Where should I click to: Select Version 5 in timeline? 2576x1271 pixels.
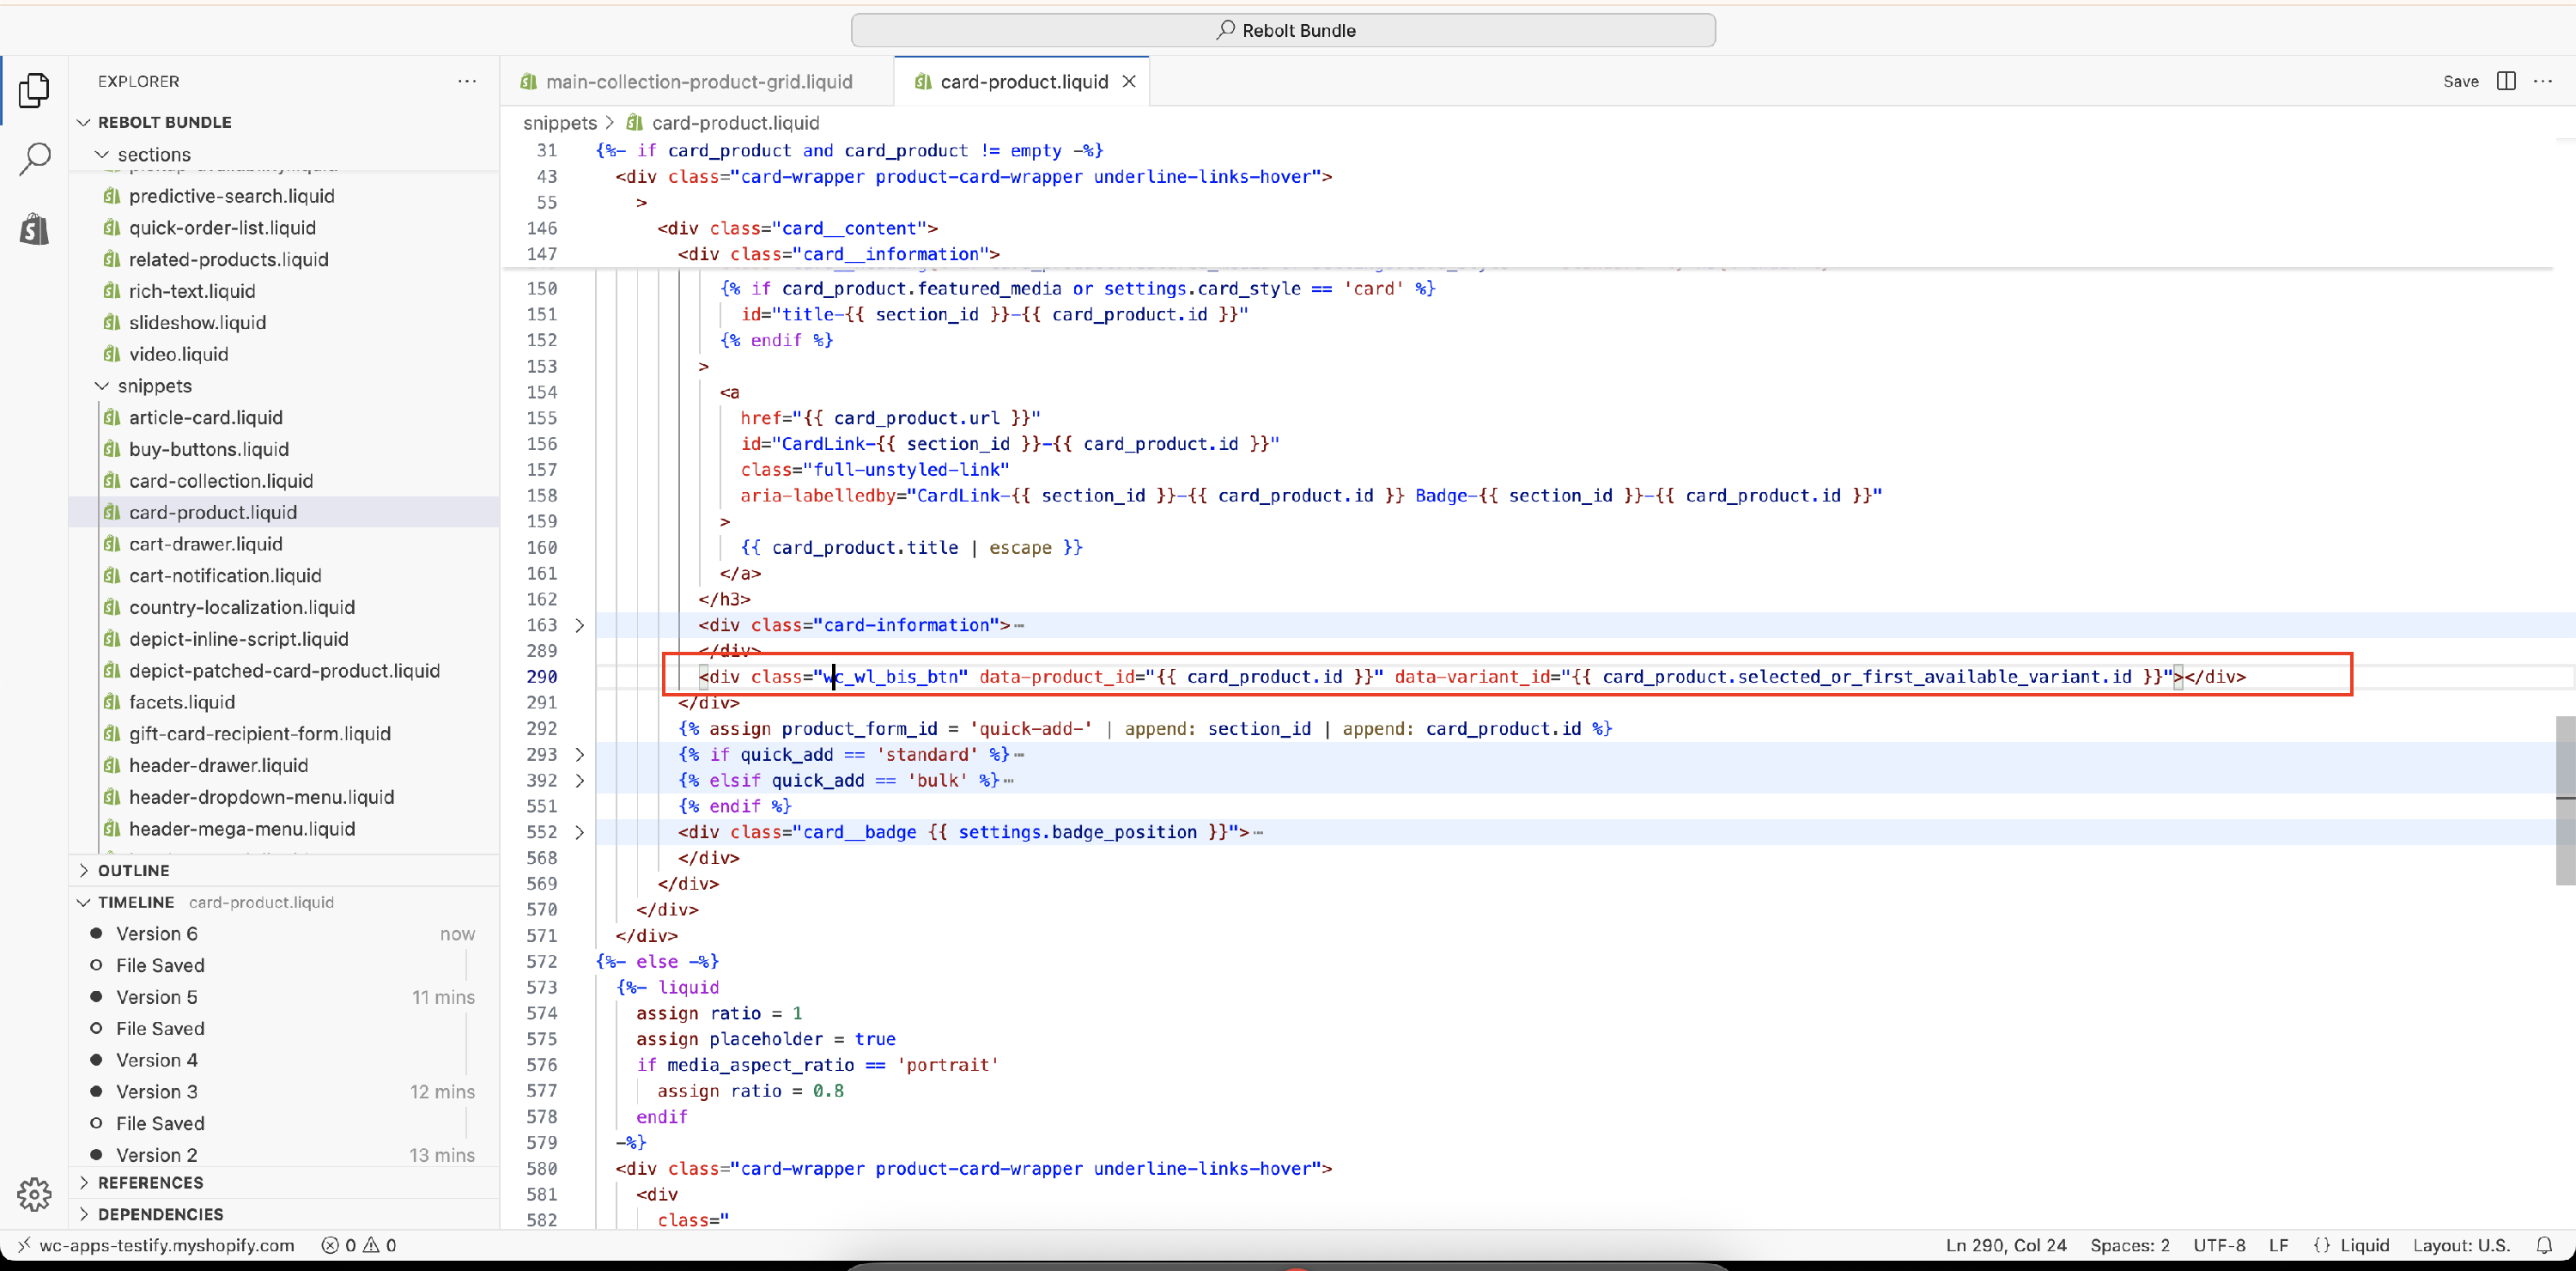click(157, 997)
